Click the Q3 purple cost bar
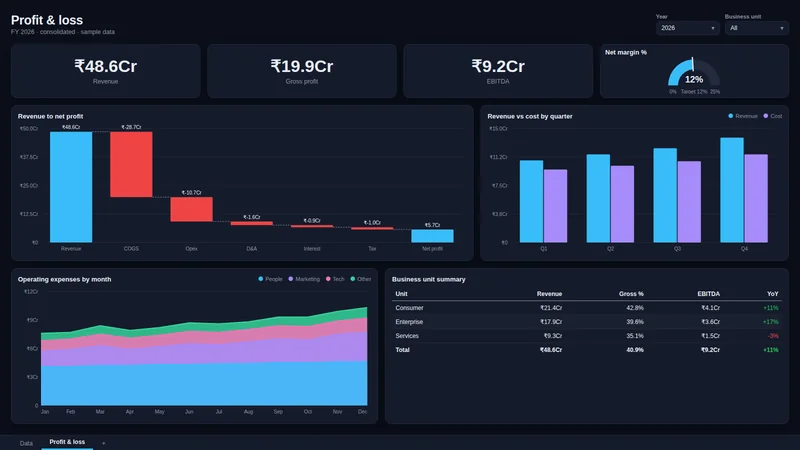Viewport: 800px width, 450px height. (x=689, y=202)
